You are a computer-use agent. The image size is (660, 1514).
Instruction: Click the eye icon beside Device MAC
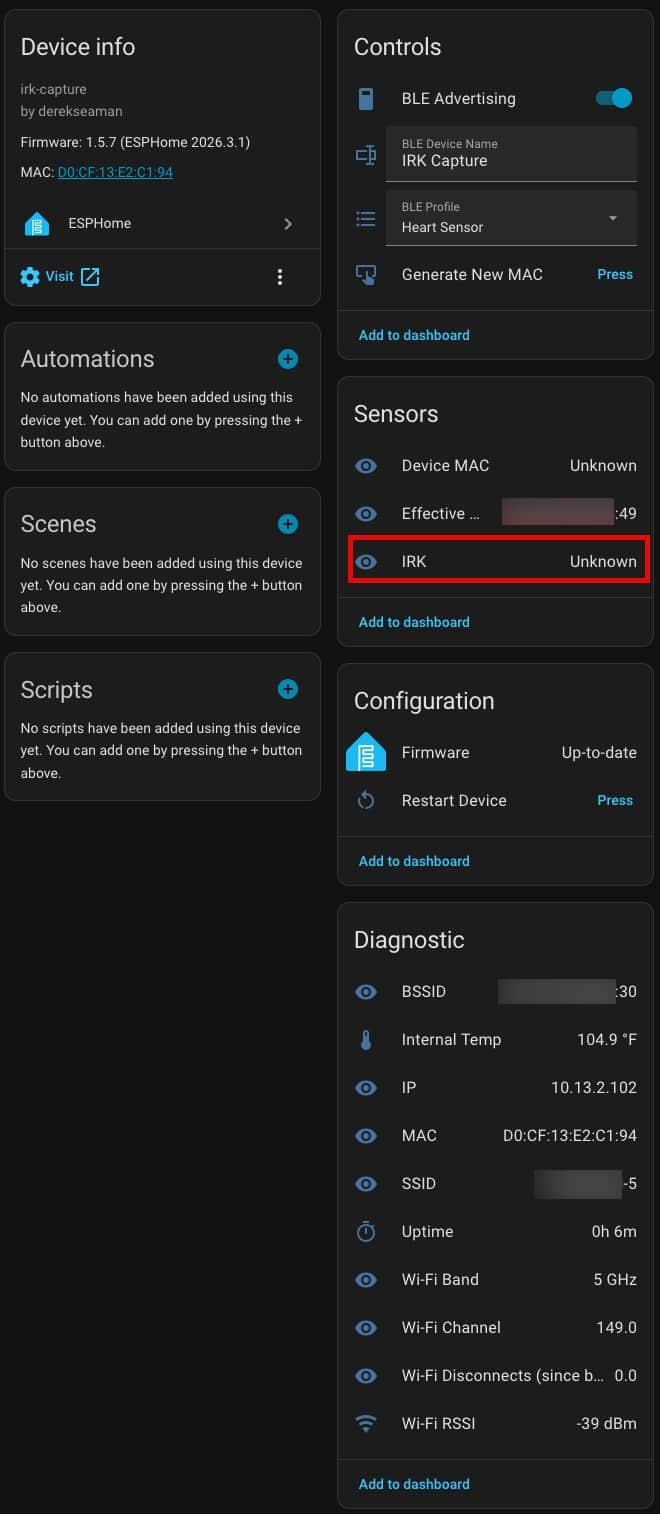[x=366, y=466]
